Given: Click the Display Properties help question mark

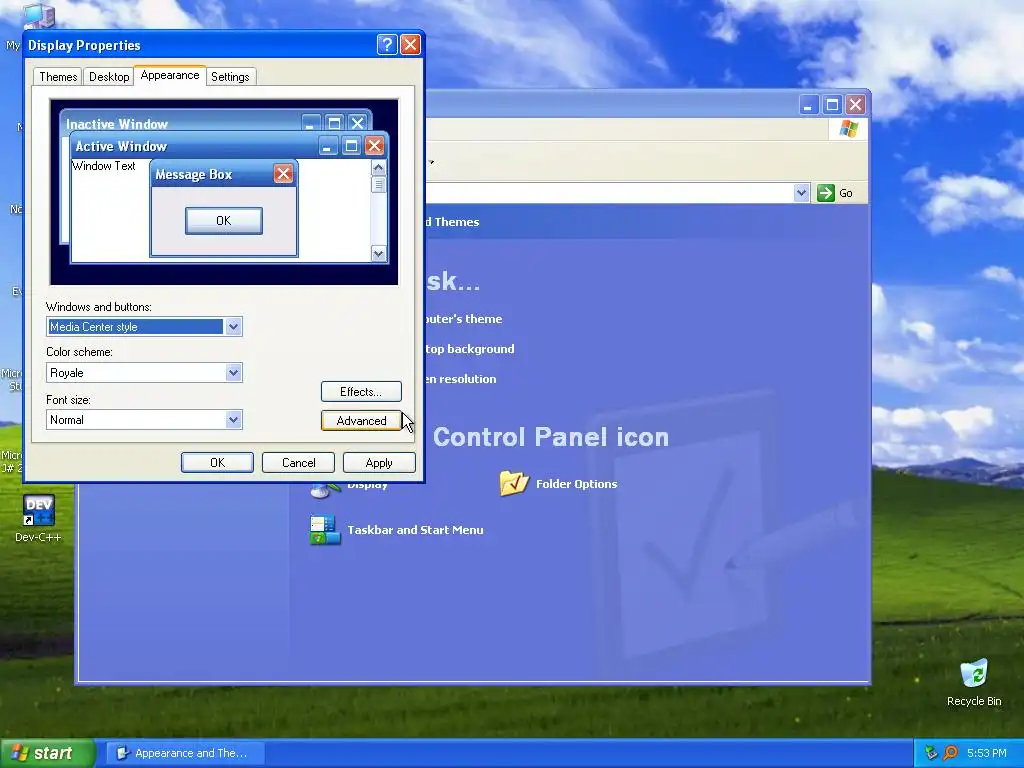Looking at the screenshot, I should [x=387, y=44].
